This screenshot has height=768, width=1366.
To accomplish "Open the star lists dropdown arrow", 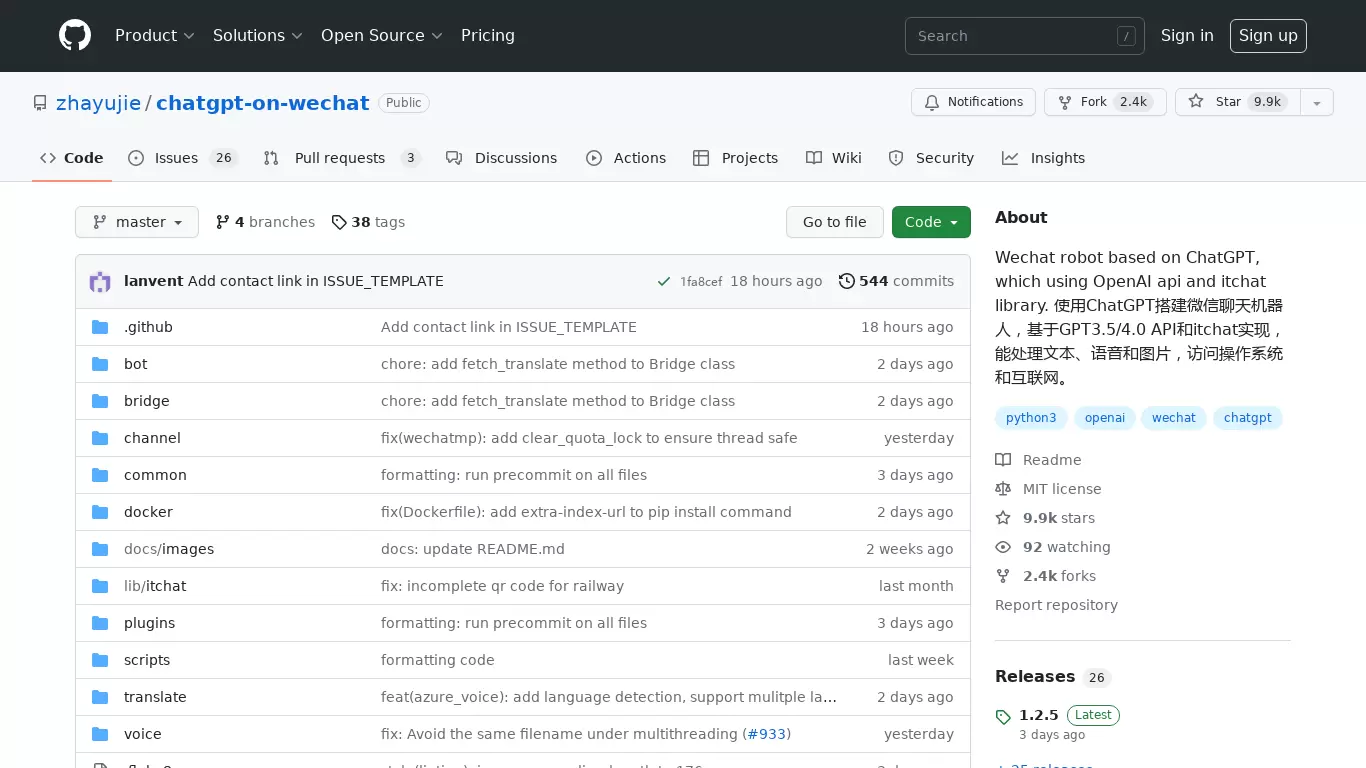I will (x=1317, y=102).
